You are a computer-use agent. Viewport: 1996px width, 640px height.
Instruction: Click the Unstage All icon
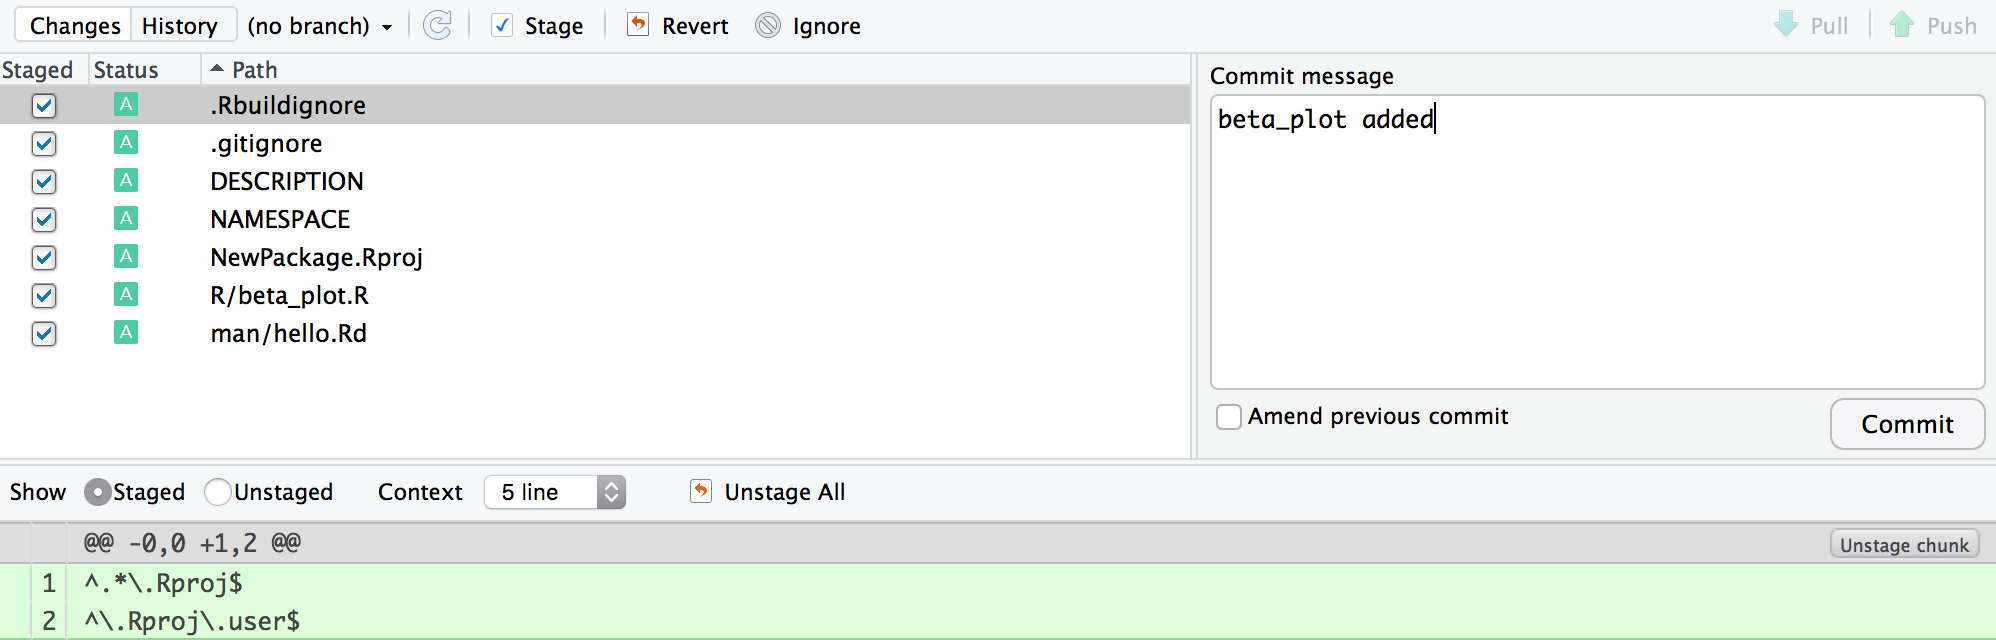701,491
